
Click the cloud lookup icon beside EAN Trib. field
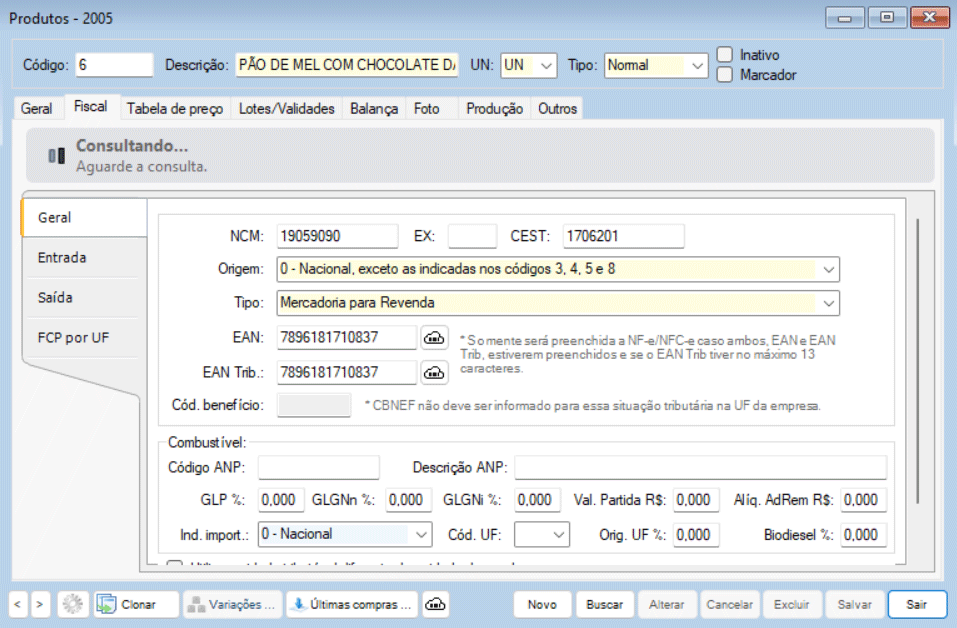point(434,372)
